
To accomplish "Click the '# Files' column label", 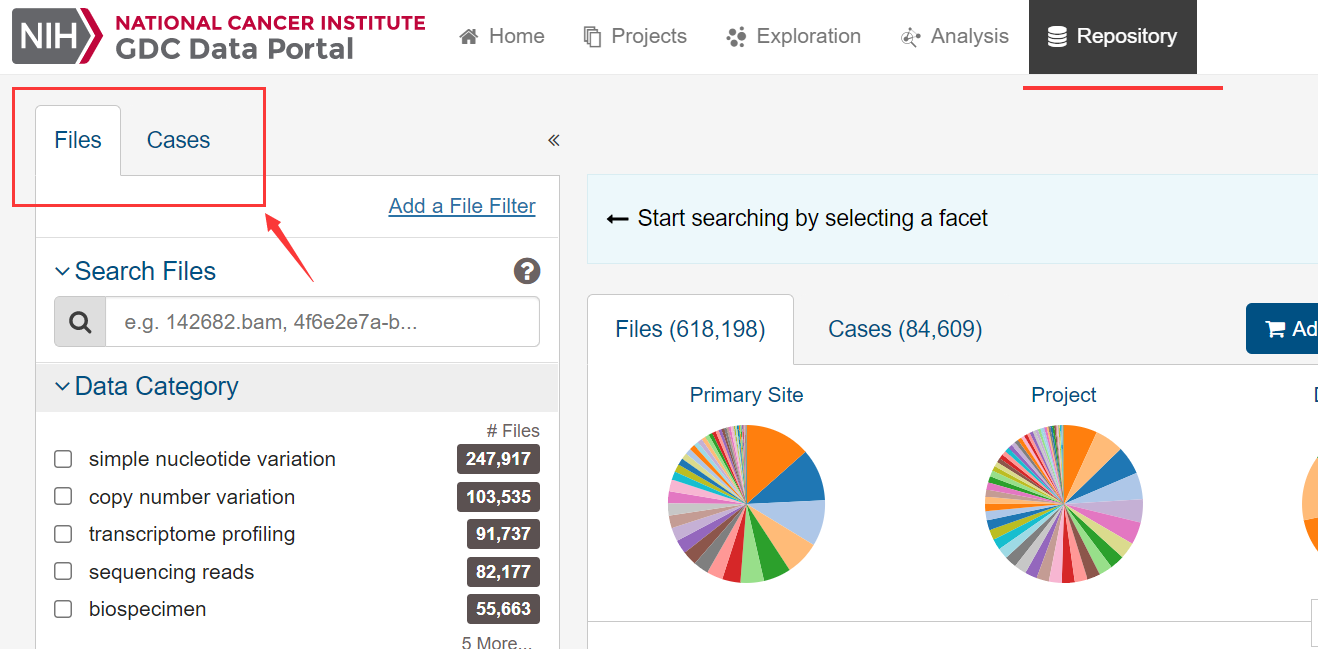I will click(x=513, y=431).
